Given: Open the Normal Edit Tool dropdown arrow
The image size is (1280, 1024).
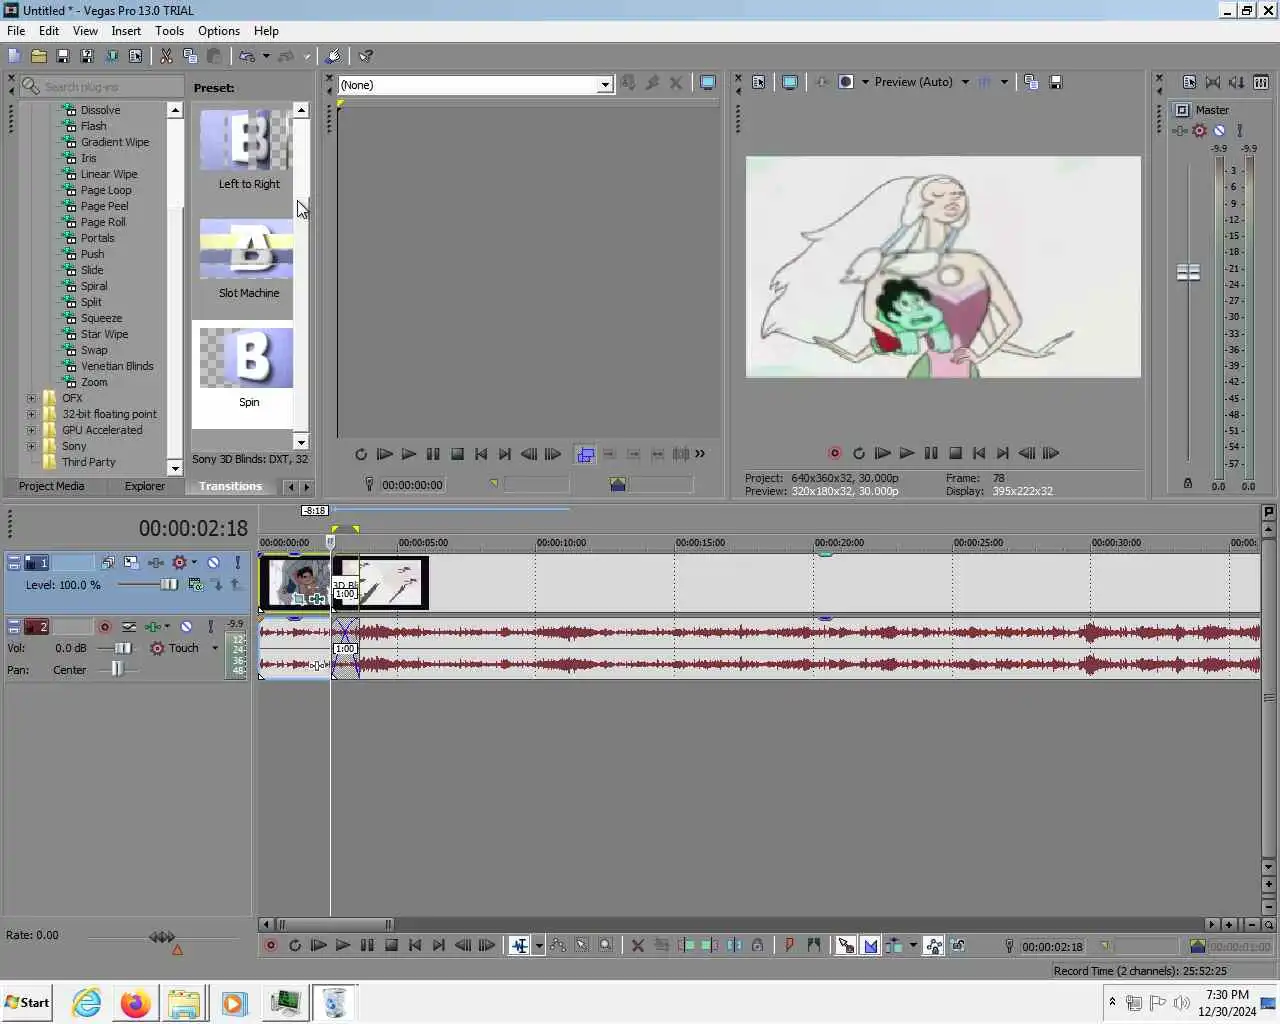Looking at the screenshot, I should point(539,945).
